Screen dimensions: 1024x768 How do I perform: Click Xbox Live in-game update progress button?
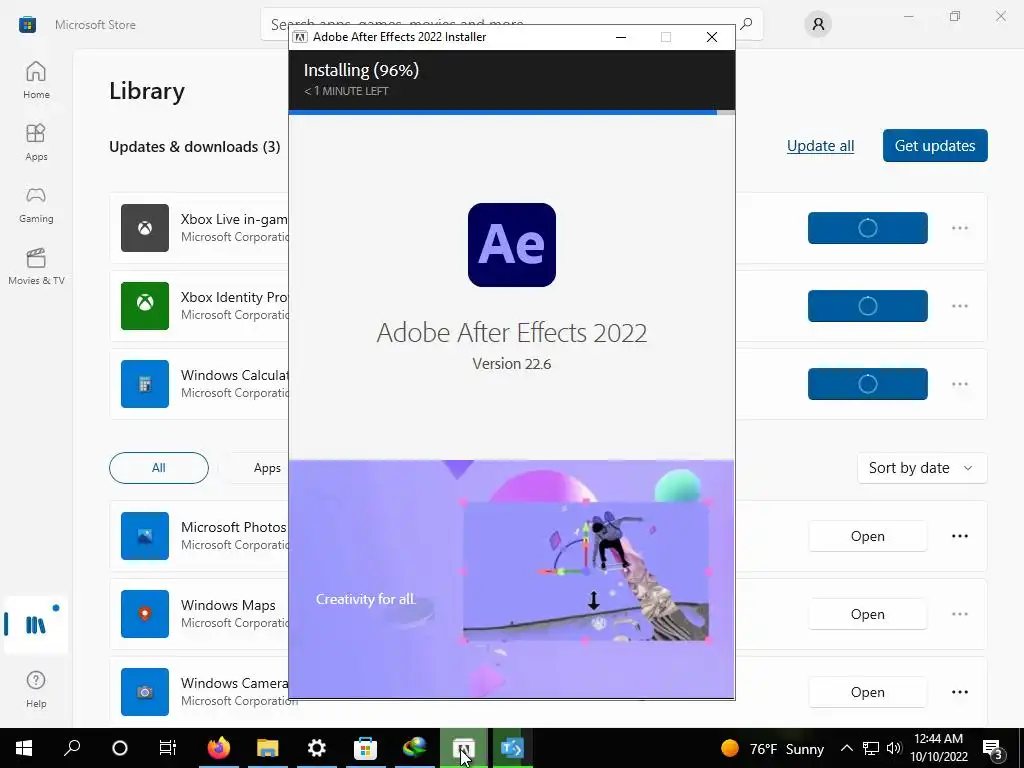(867, 228)
